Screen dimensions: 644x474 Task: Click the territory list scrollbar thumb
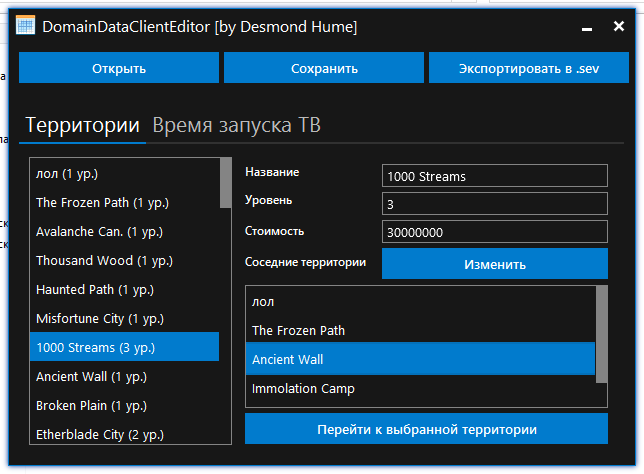[225, 183]
